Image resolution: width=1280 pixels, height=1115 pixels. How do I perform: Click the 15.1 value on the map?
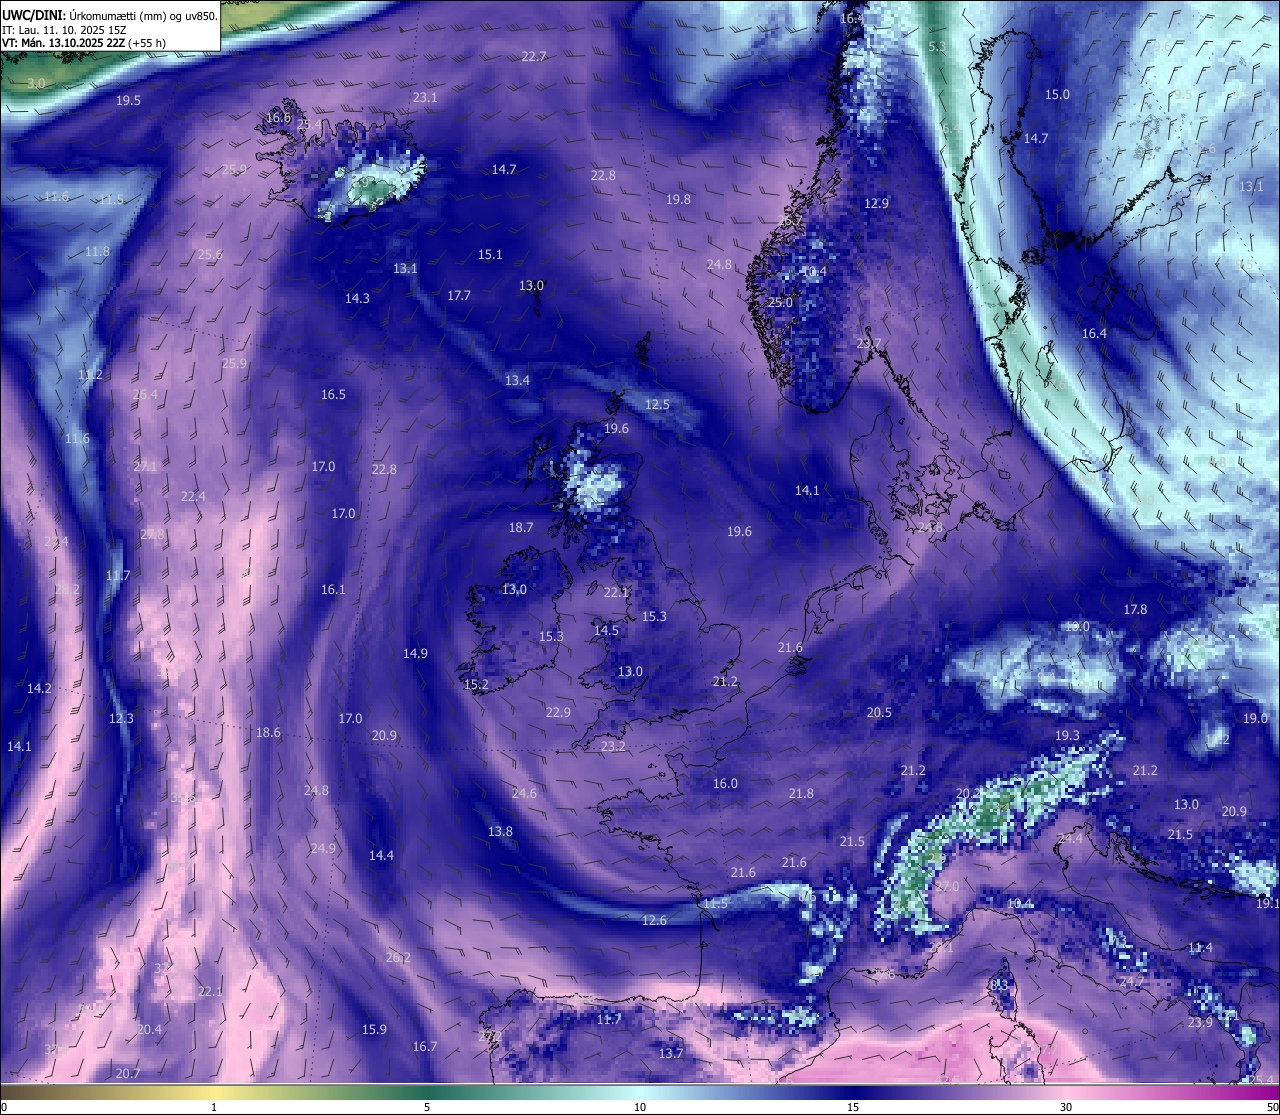coord(490,256)
